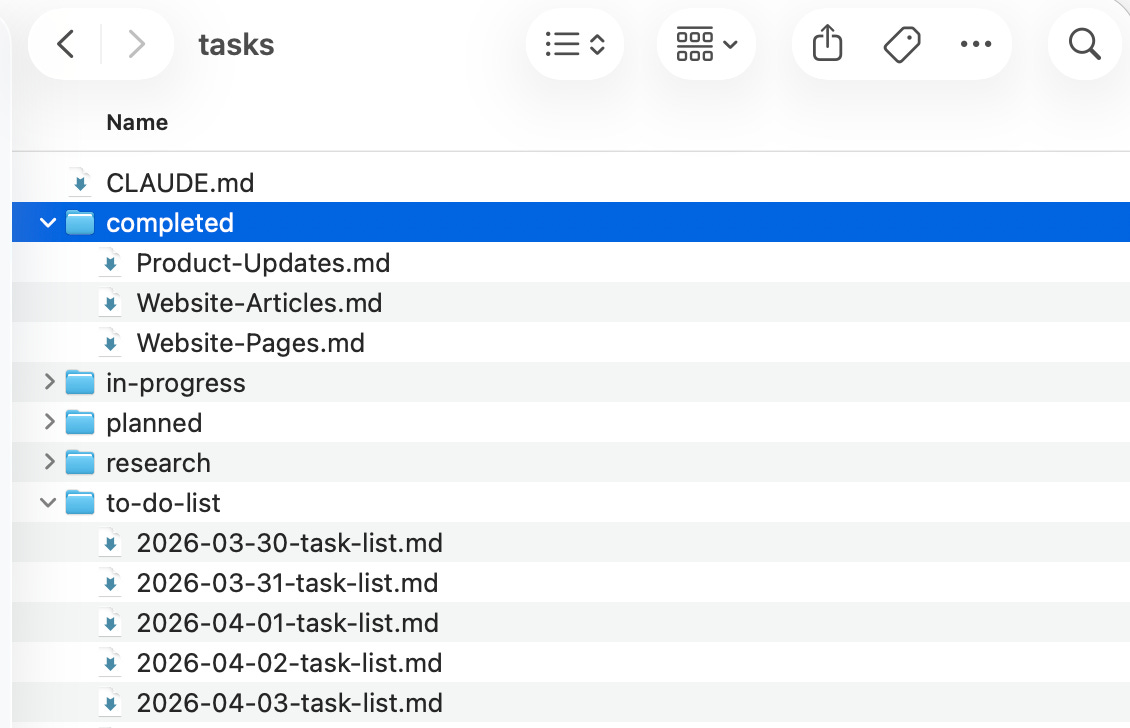The height and width of the screenshot is (728, 1130).
Task: Click the tag icon to edit tags
Action: (902, 45)
